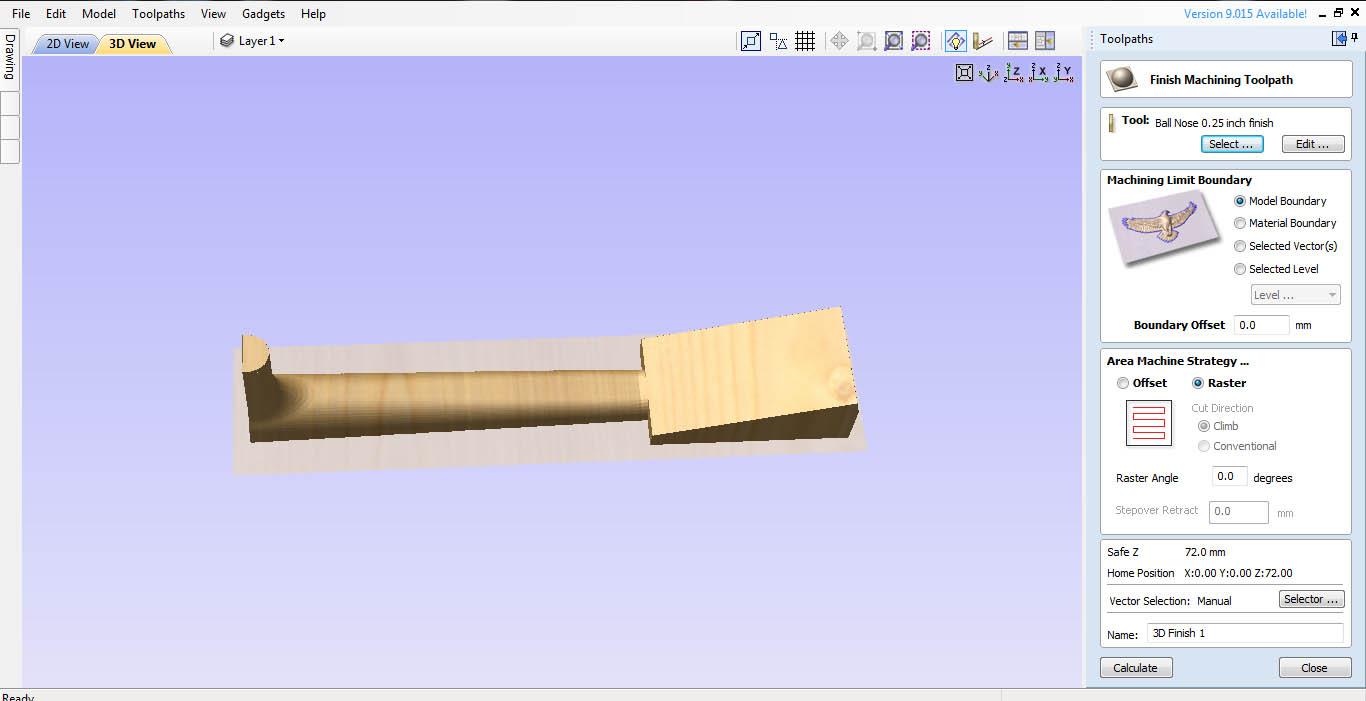The width and height of the screenshot is (1366, 701).
Task: Open the Help menu
Action: pos(313,14)
